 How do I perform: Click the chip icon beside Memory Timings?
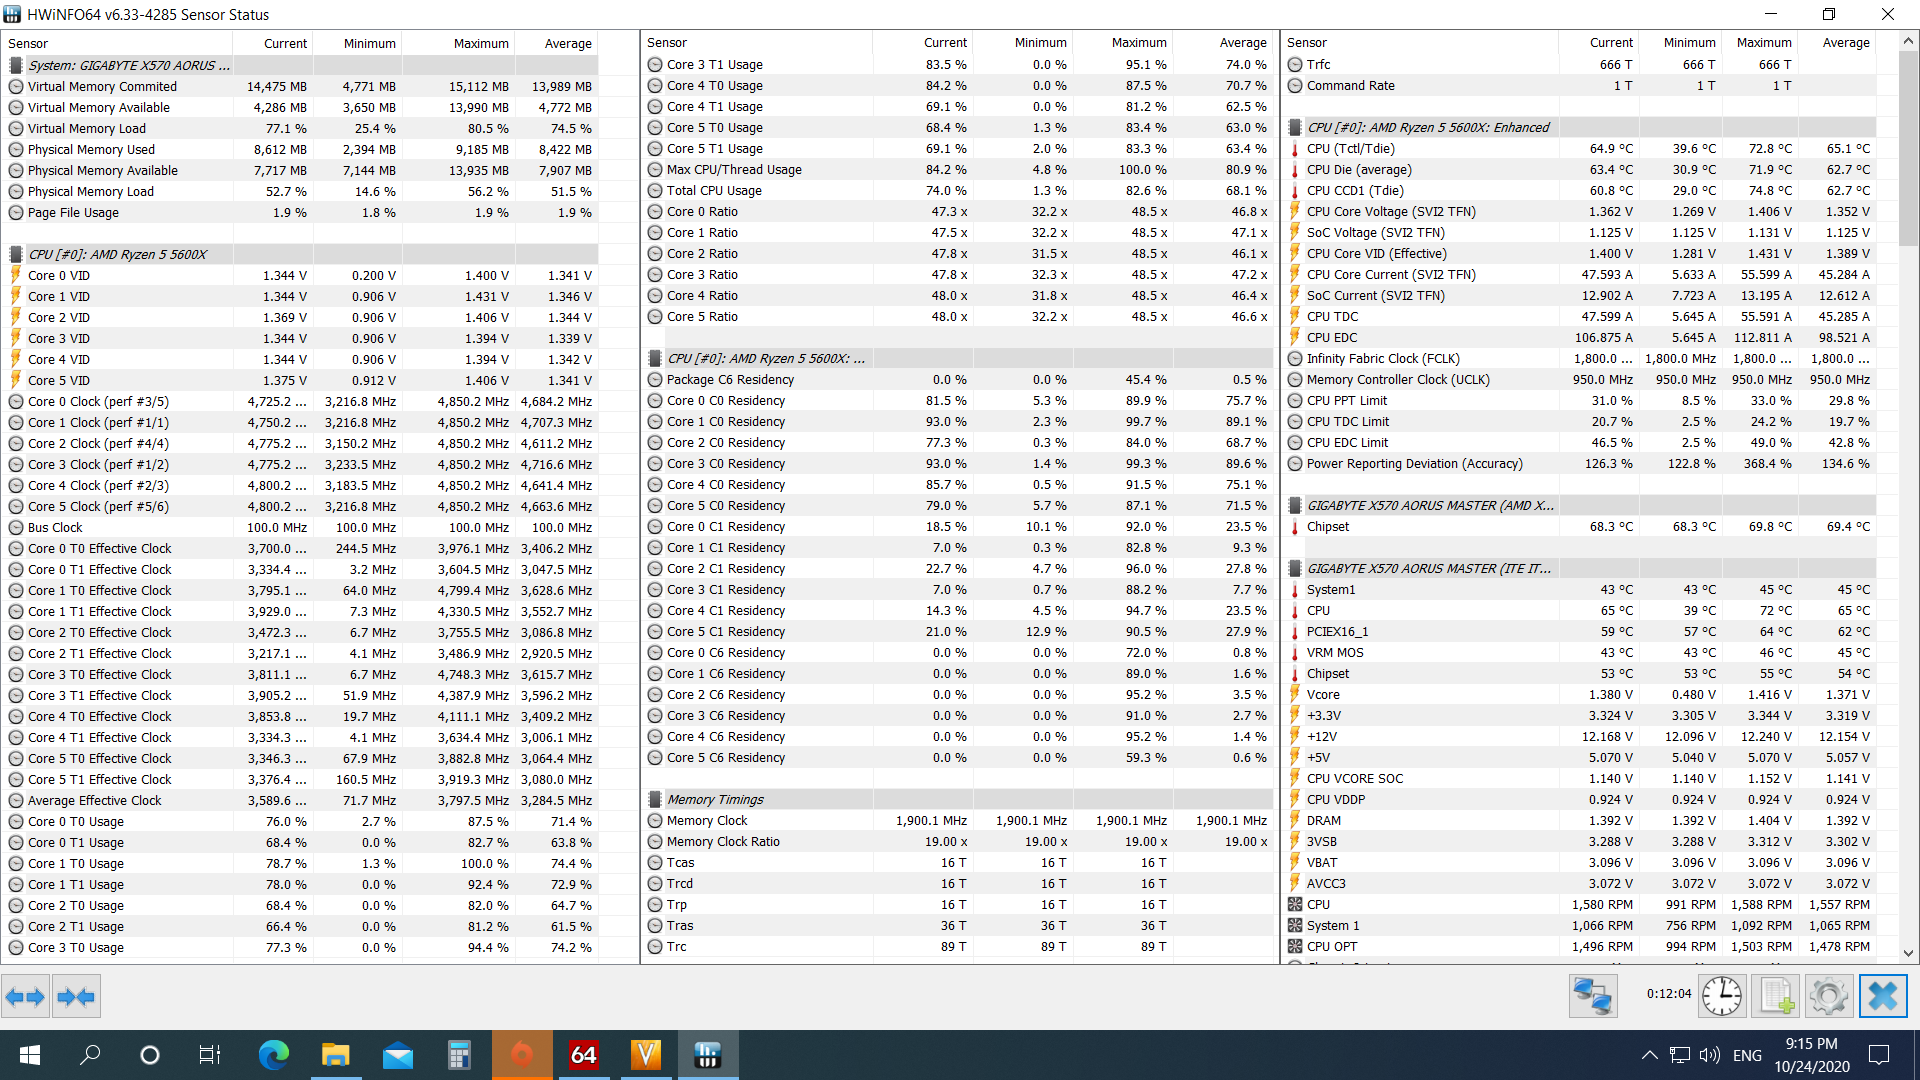655,799
